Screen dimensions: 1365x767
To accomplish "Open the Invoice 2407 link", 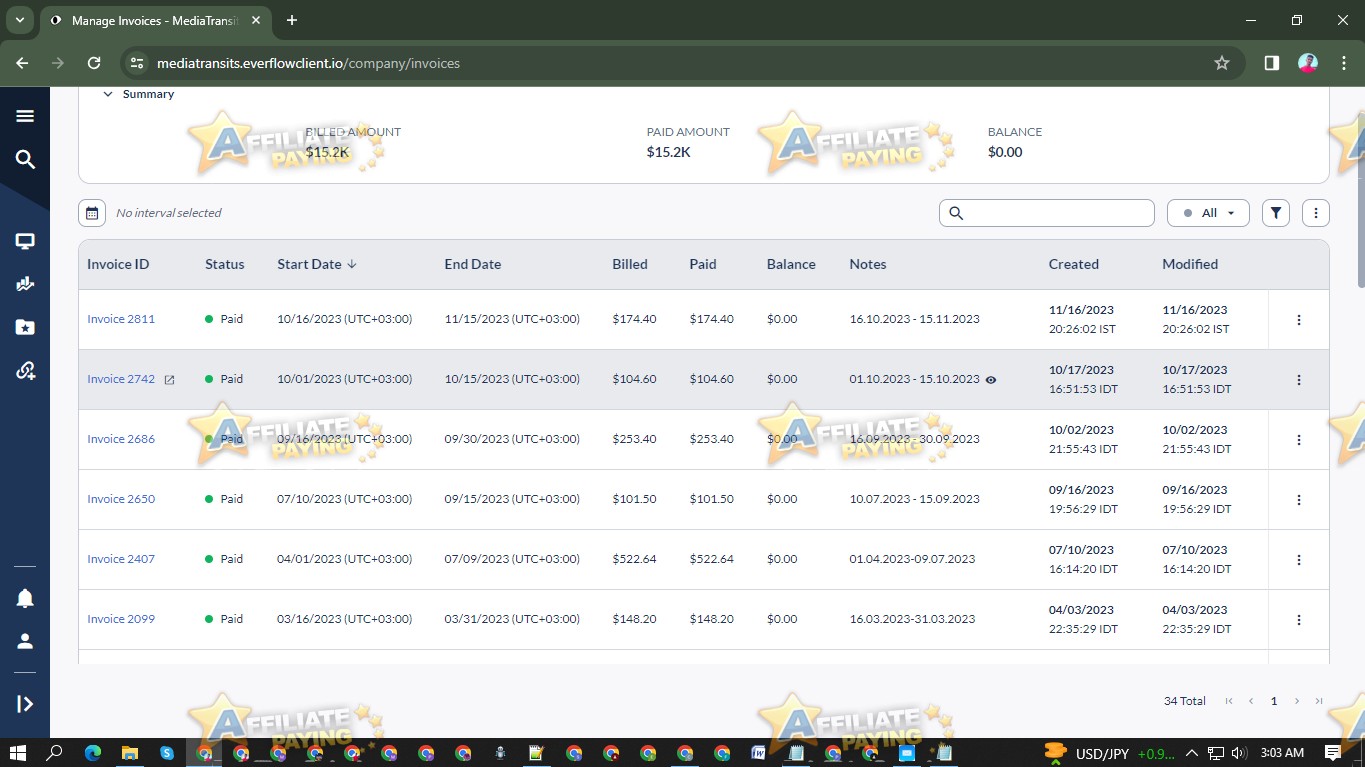I will click(x=121, y=559).
